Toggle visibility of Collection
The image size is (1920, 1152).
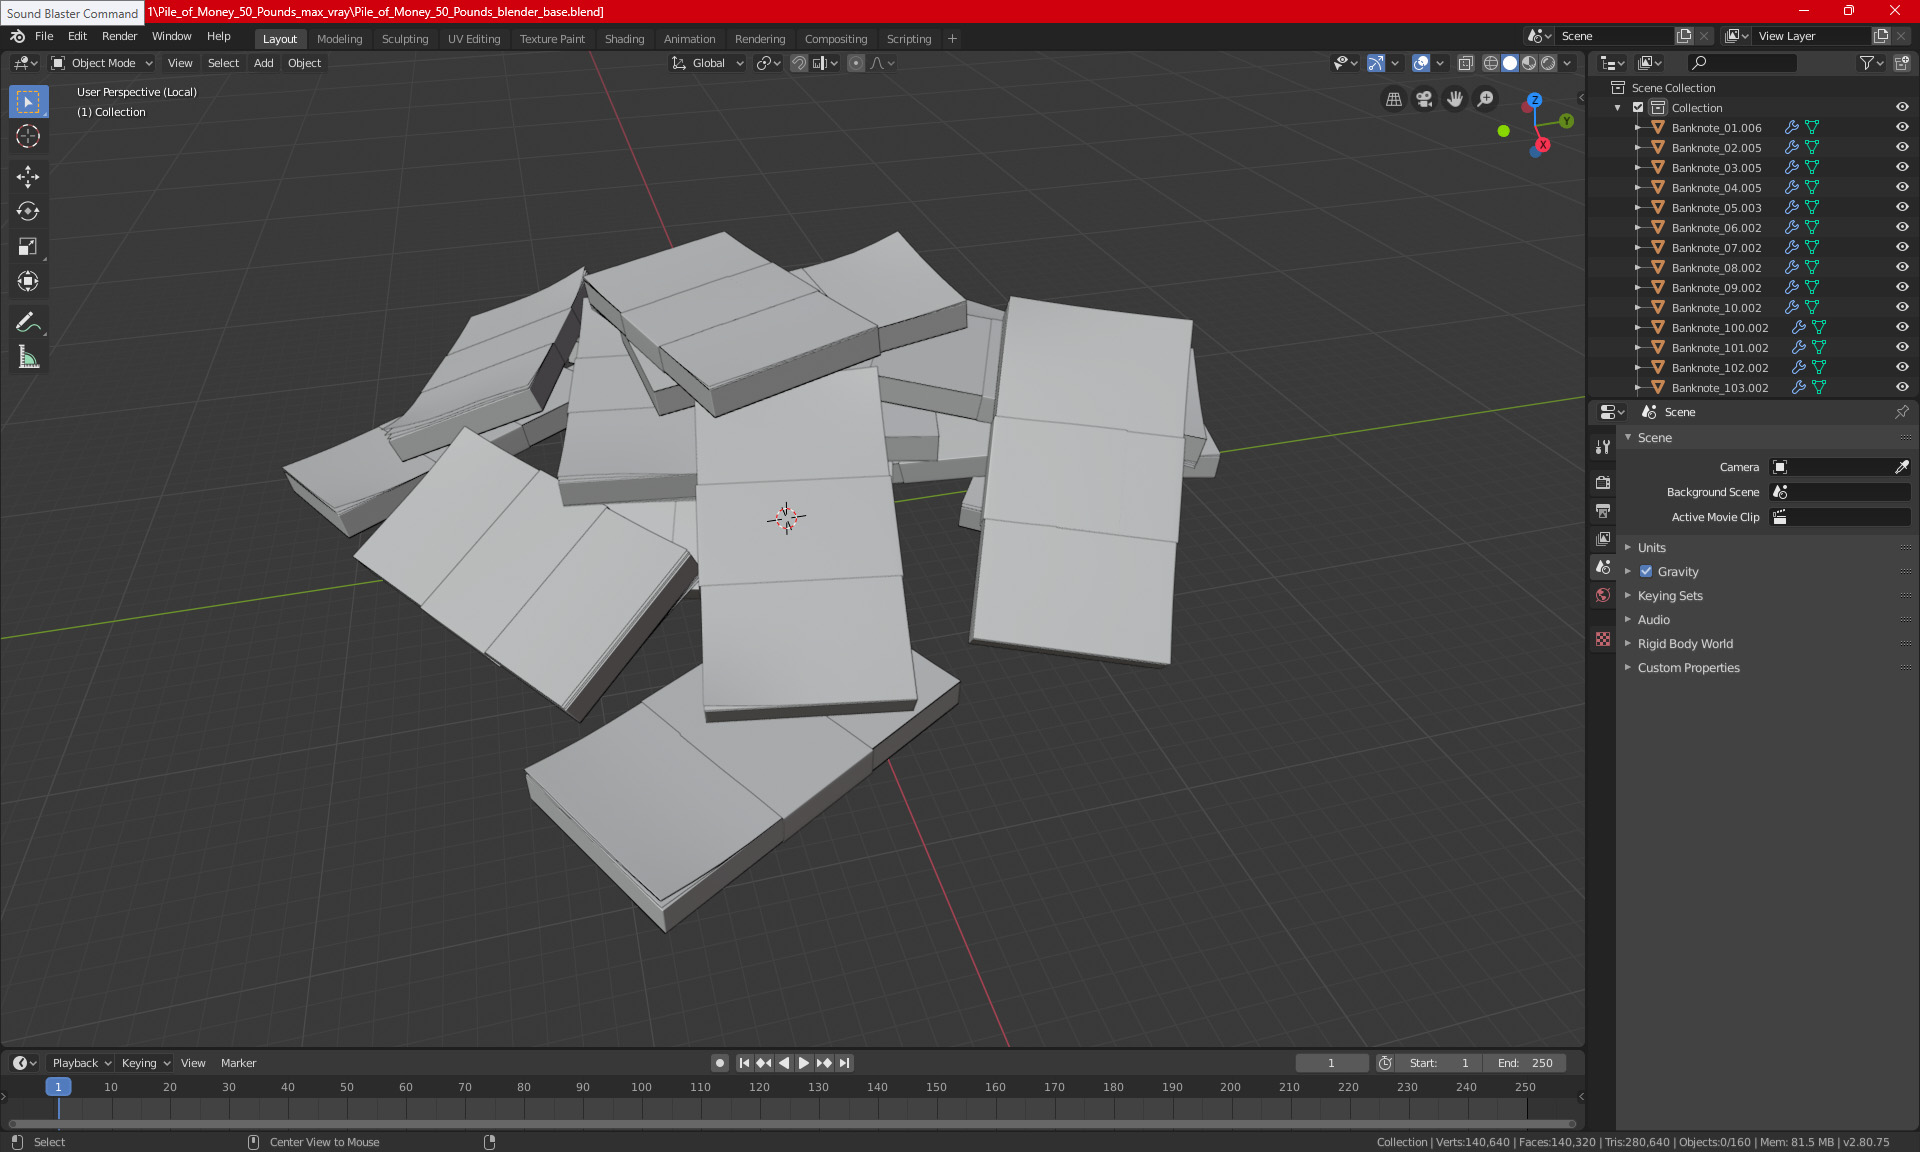tap(1902, 107)
